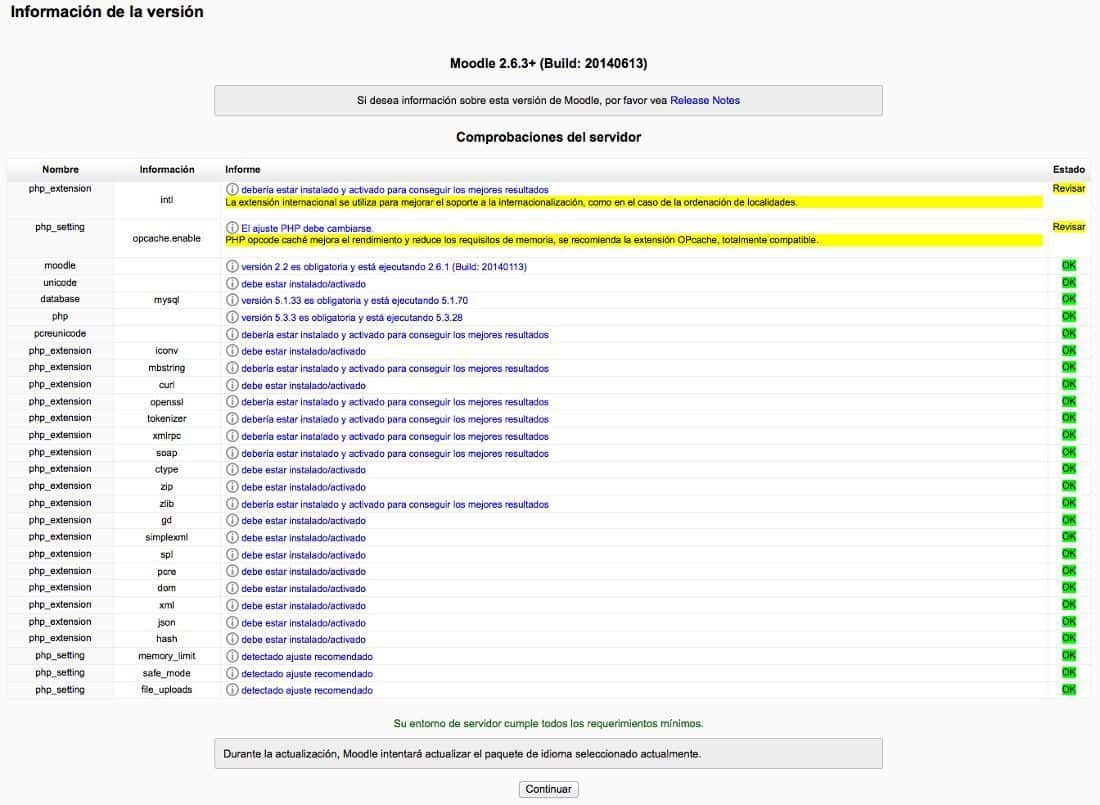Click the yellow OPcache recommendation text
Screen dimensions: 1100x805
(x=522, y=241)
